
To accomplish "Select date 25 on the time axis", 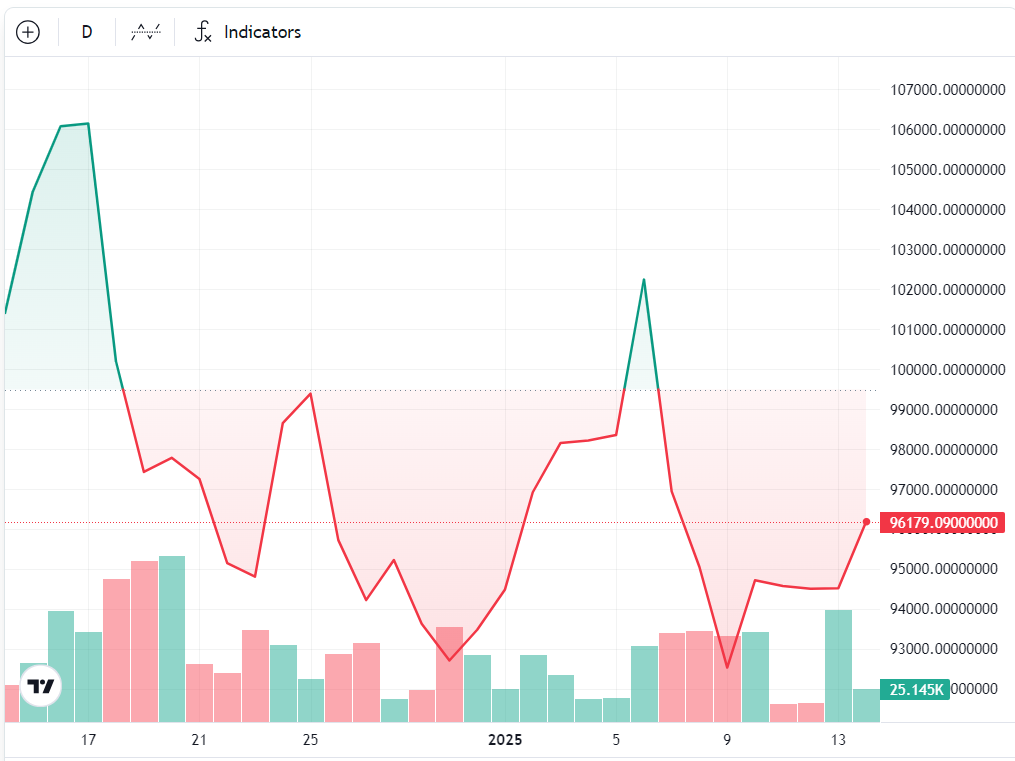I will (x=310, y=740).
